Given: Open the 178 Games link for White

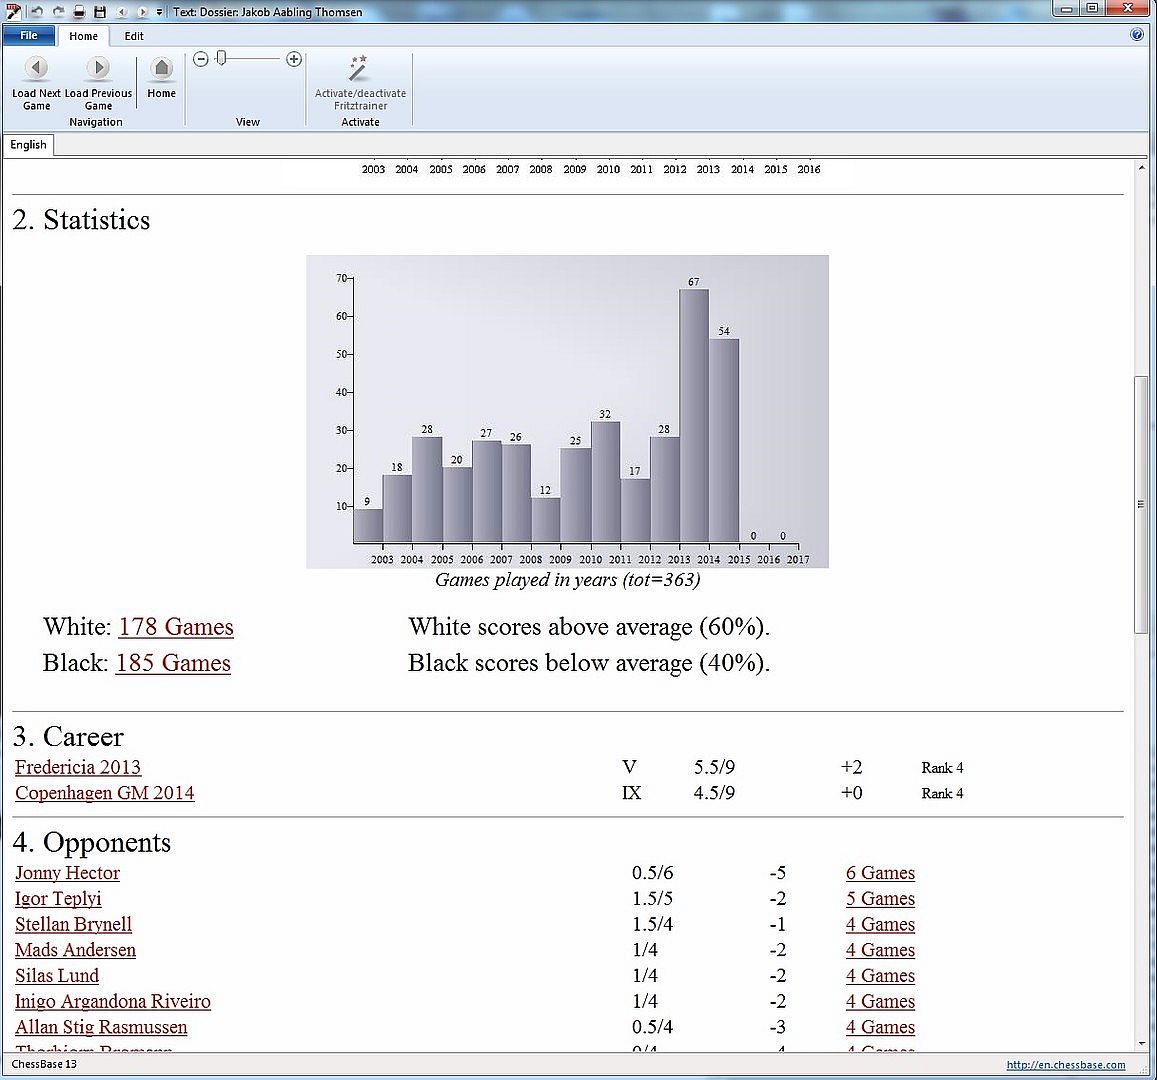Looking at the screenshot, I should click(176, 627).
